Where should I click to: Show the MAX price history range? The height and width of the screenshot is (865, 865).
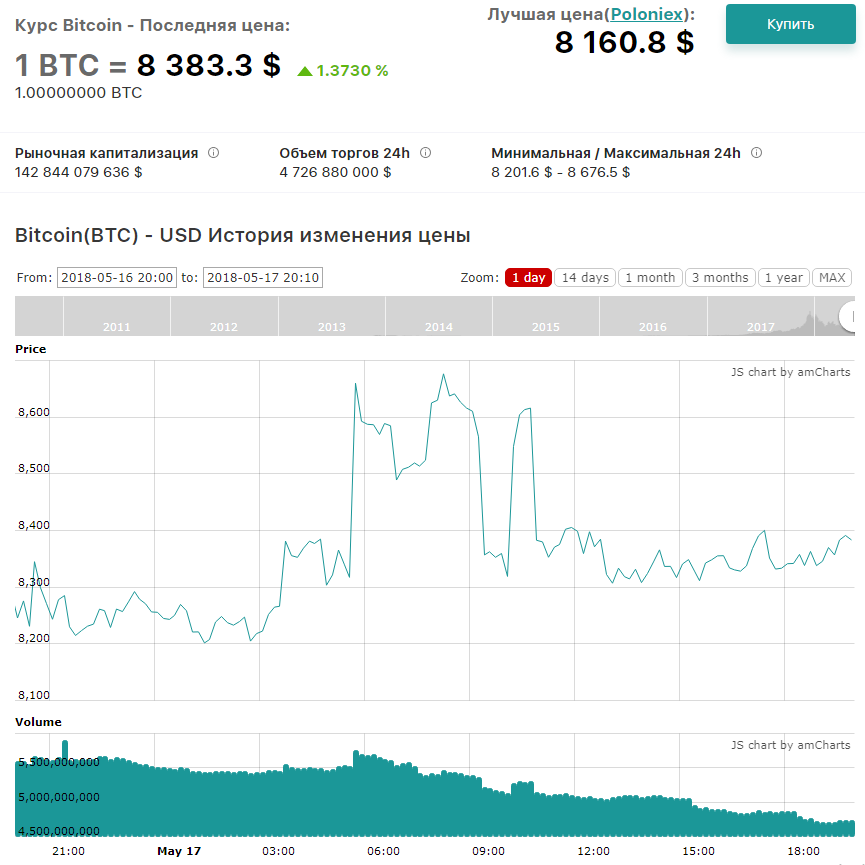tap(832, 277)
